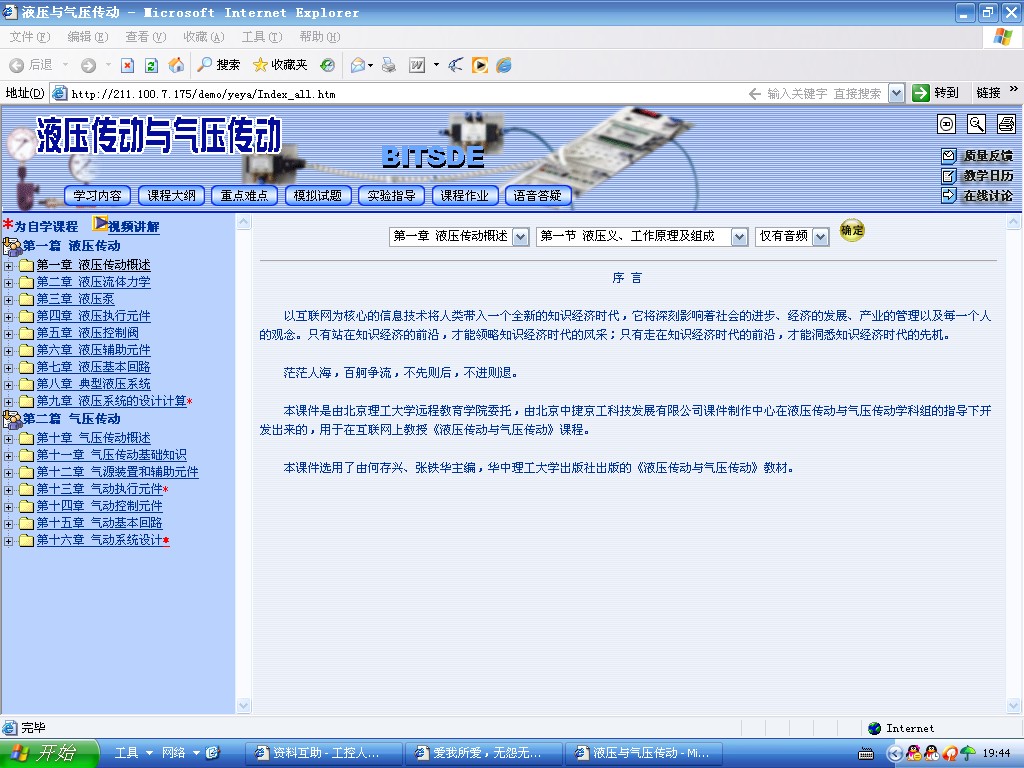Expand the 第十三章 气动执行元件 tree node
1024x768 pixels.
[9, 490]
